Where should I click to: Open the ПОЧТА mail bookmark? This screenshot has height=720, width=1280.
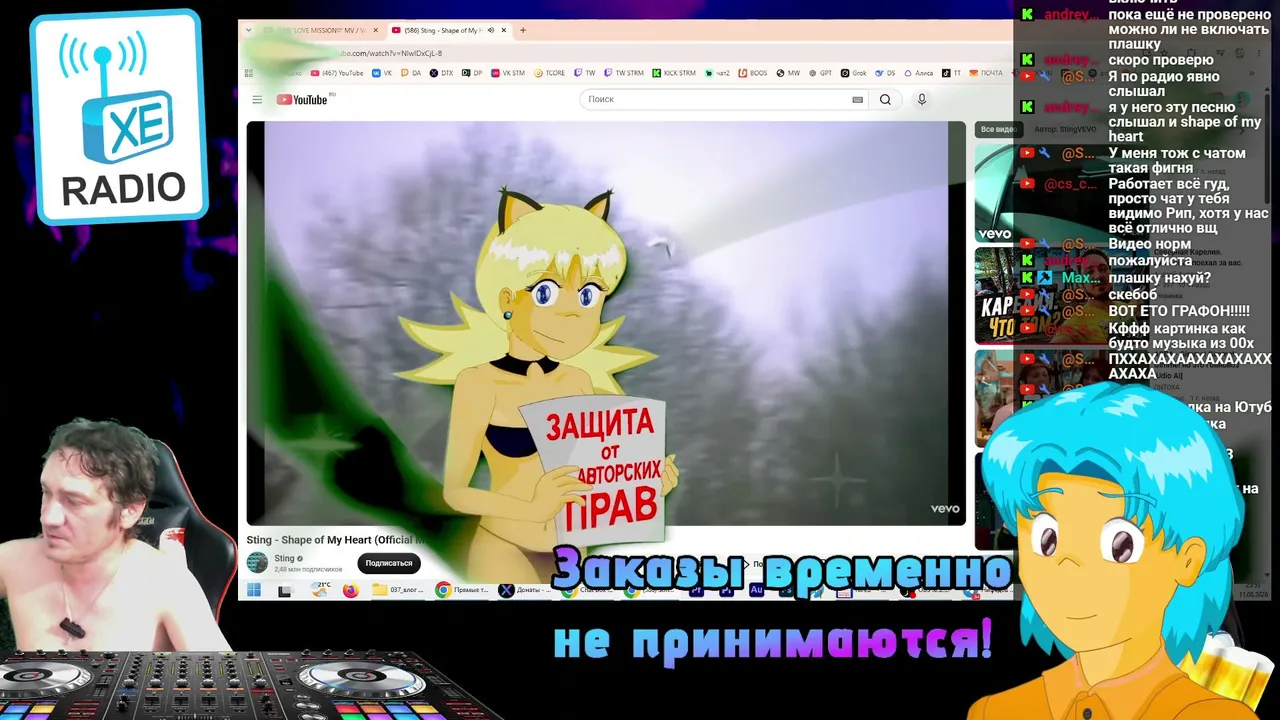pos(986,73)
